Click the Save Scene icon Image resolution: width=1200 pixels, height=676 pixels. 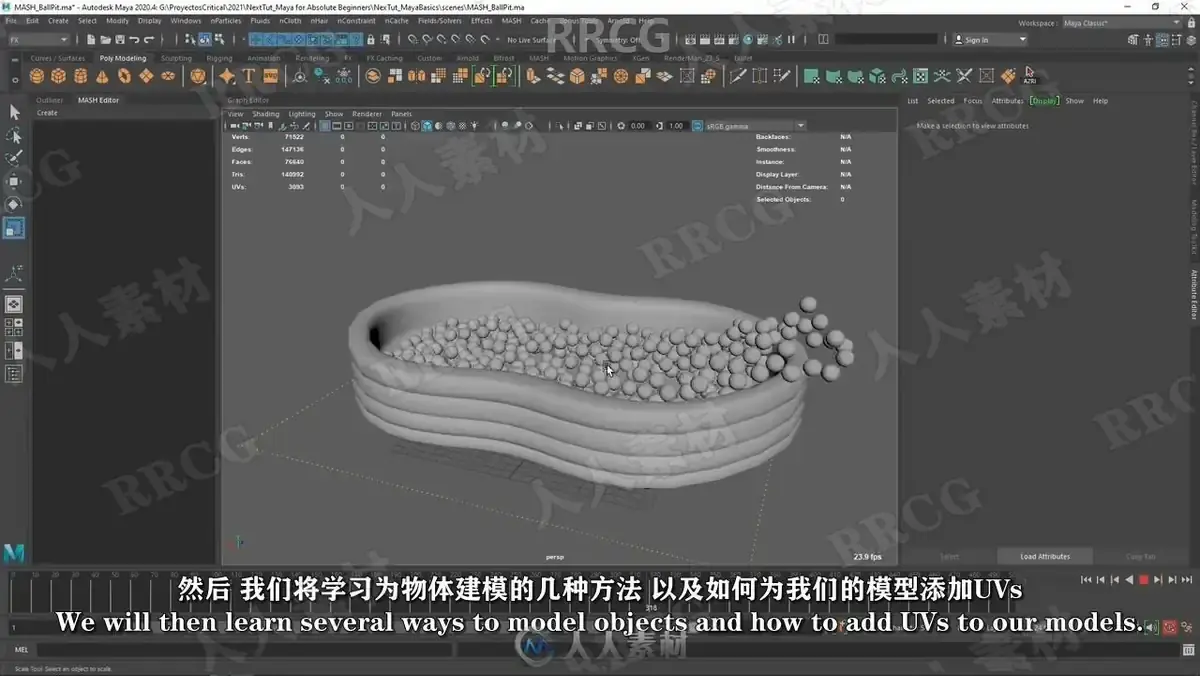(x=120, y=40)
